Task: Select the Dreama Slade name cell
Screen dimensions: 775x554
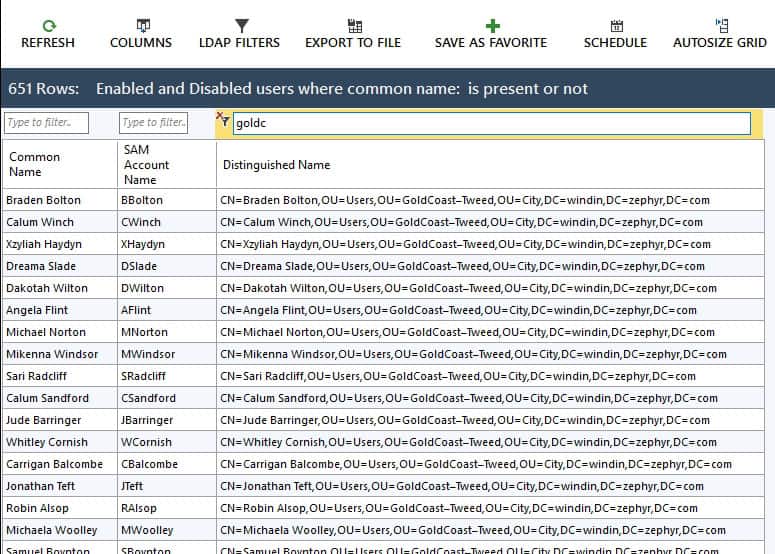Action: [x=60, y=266]
